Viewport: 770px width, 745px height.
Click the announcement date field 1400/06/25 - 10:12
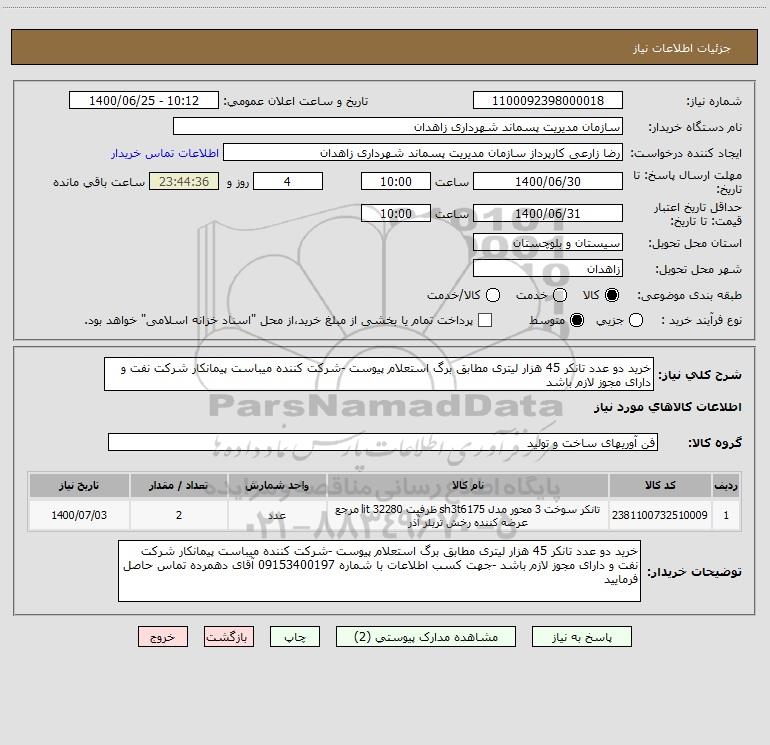pos(144,101)
